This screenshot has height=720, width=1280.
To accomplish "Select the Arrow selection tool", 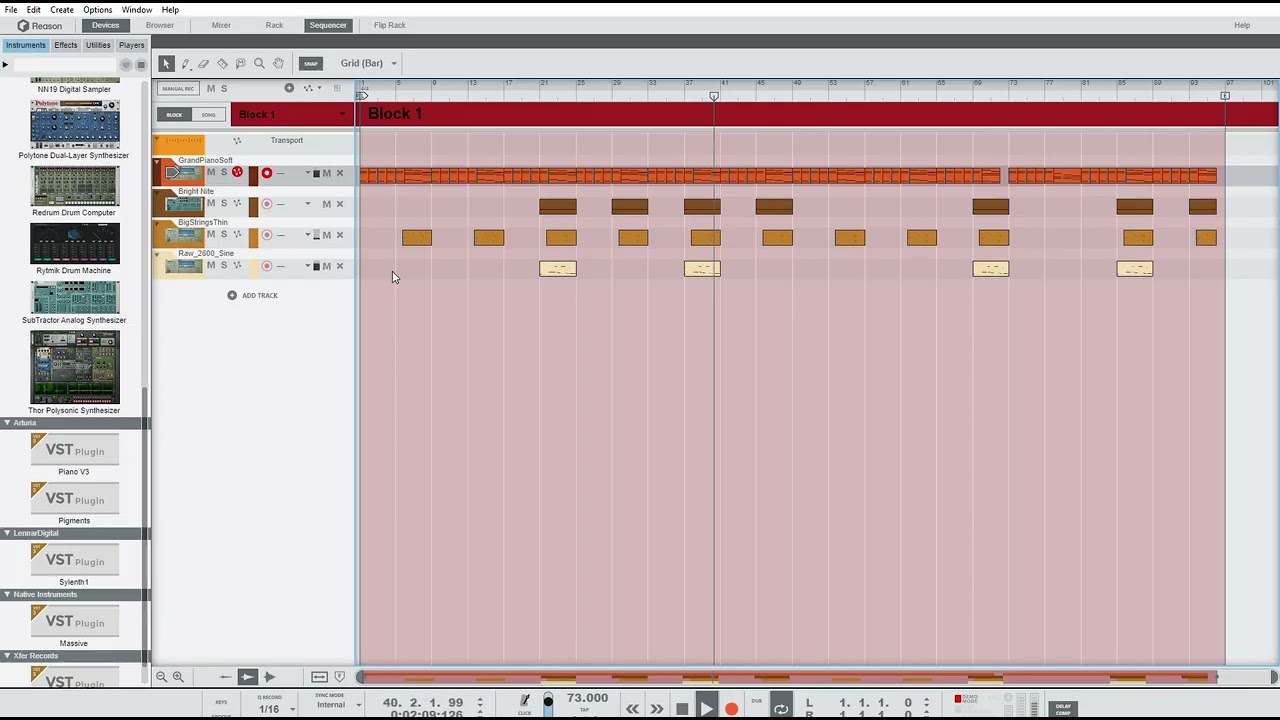I will pyautogui.click(x=166, y=63).
